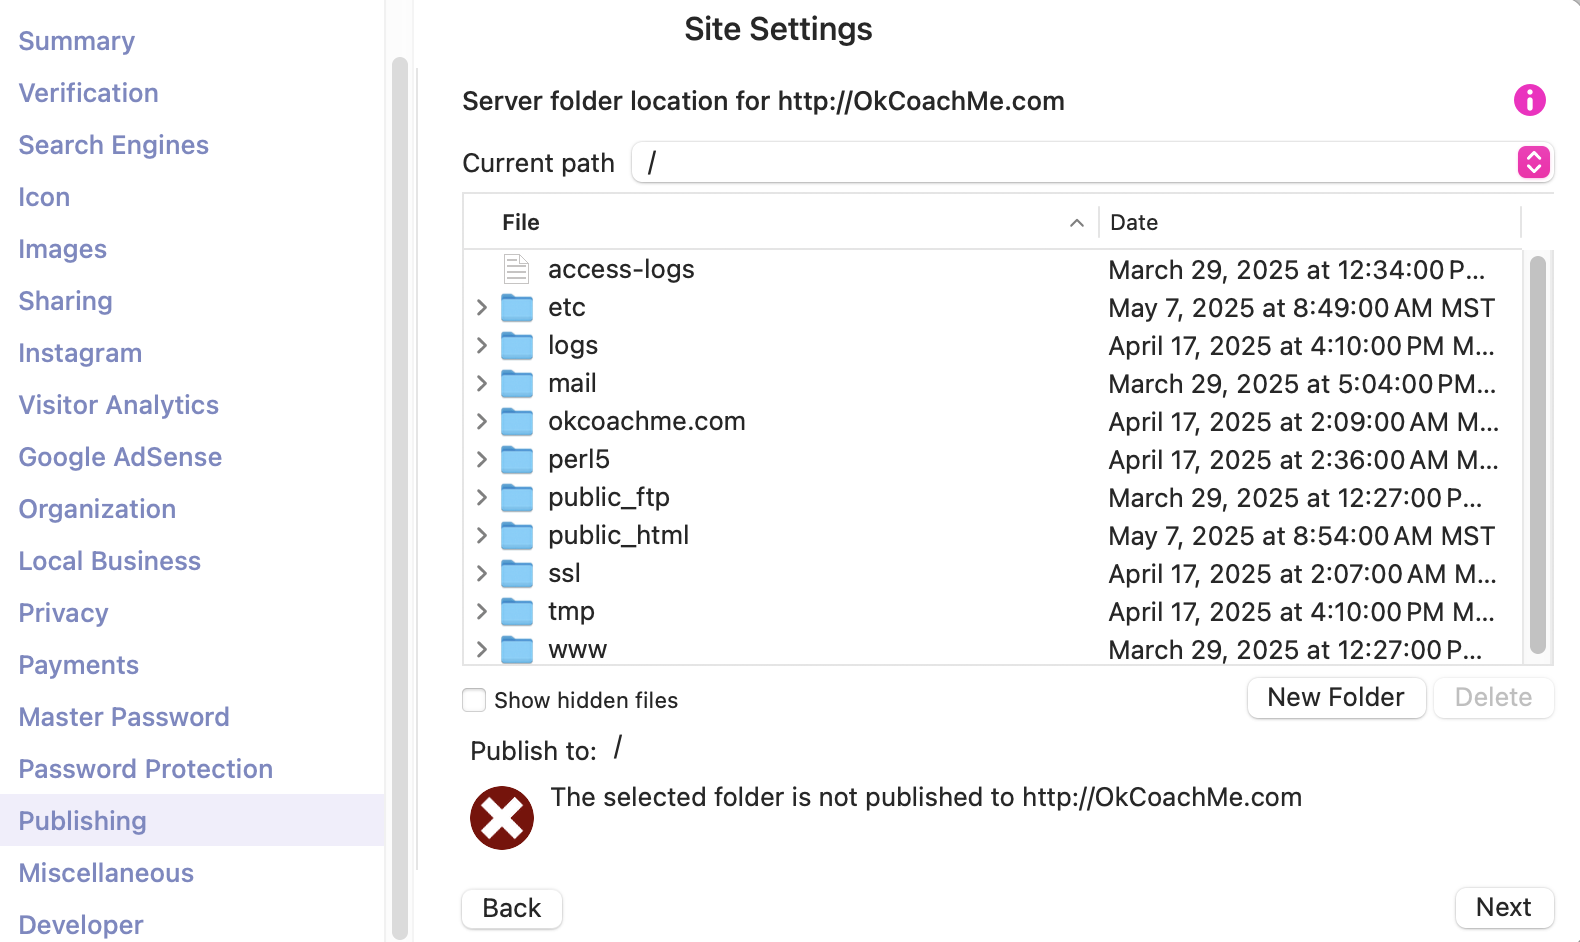Select Icon in sidebar
The height and width of the screenshot is (942, 1580).
tap(44, 197)
